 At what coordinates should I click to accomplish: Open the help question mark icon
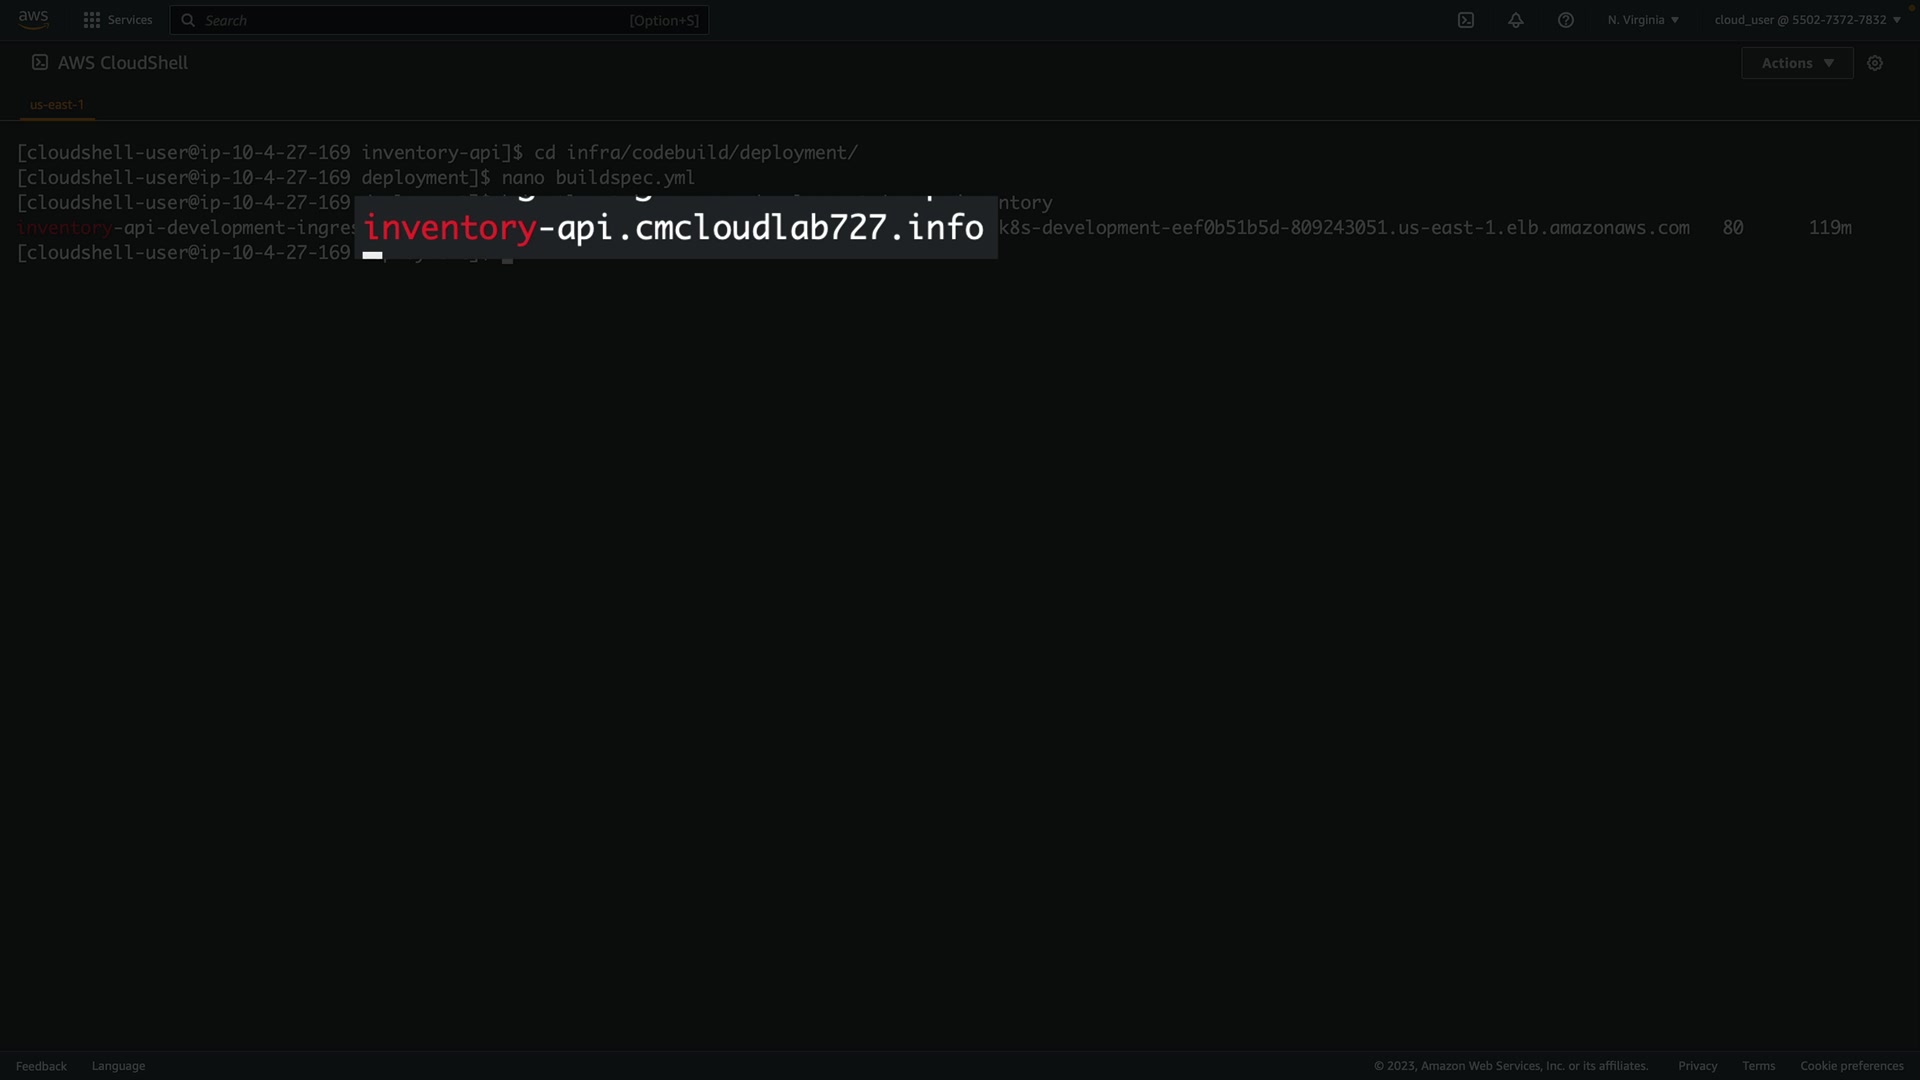click(x=1566, y=20)
